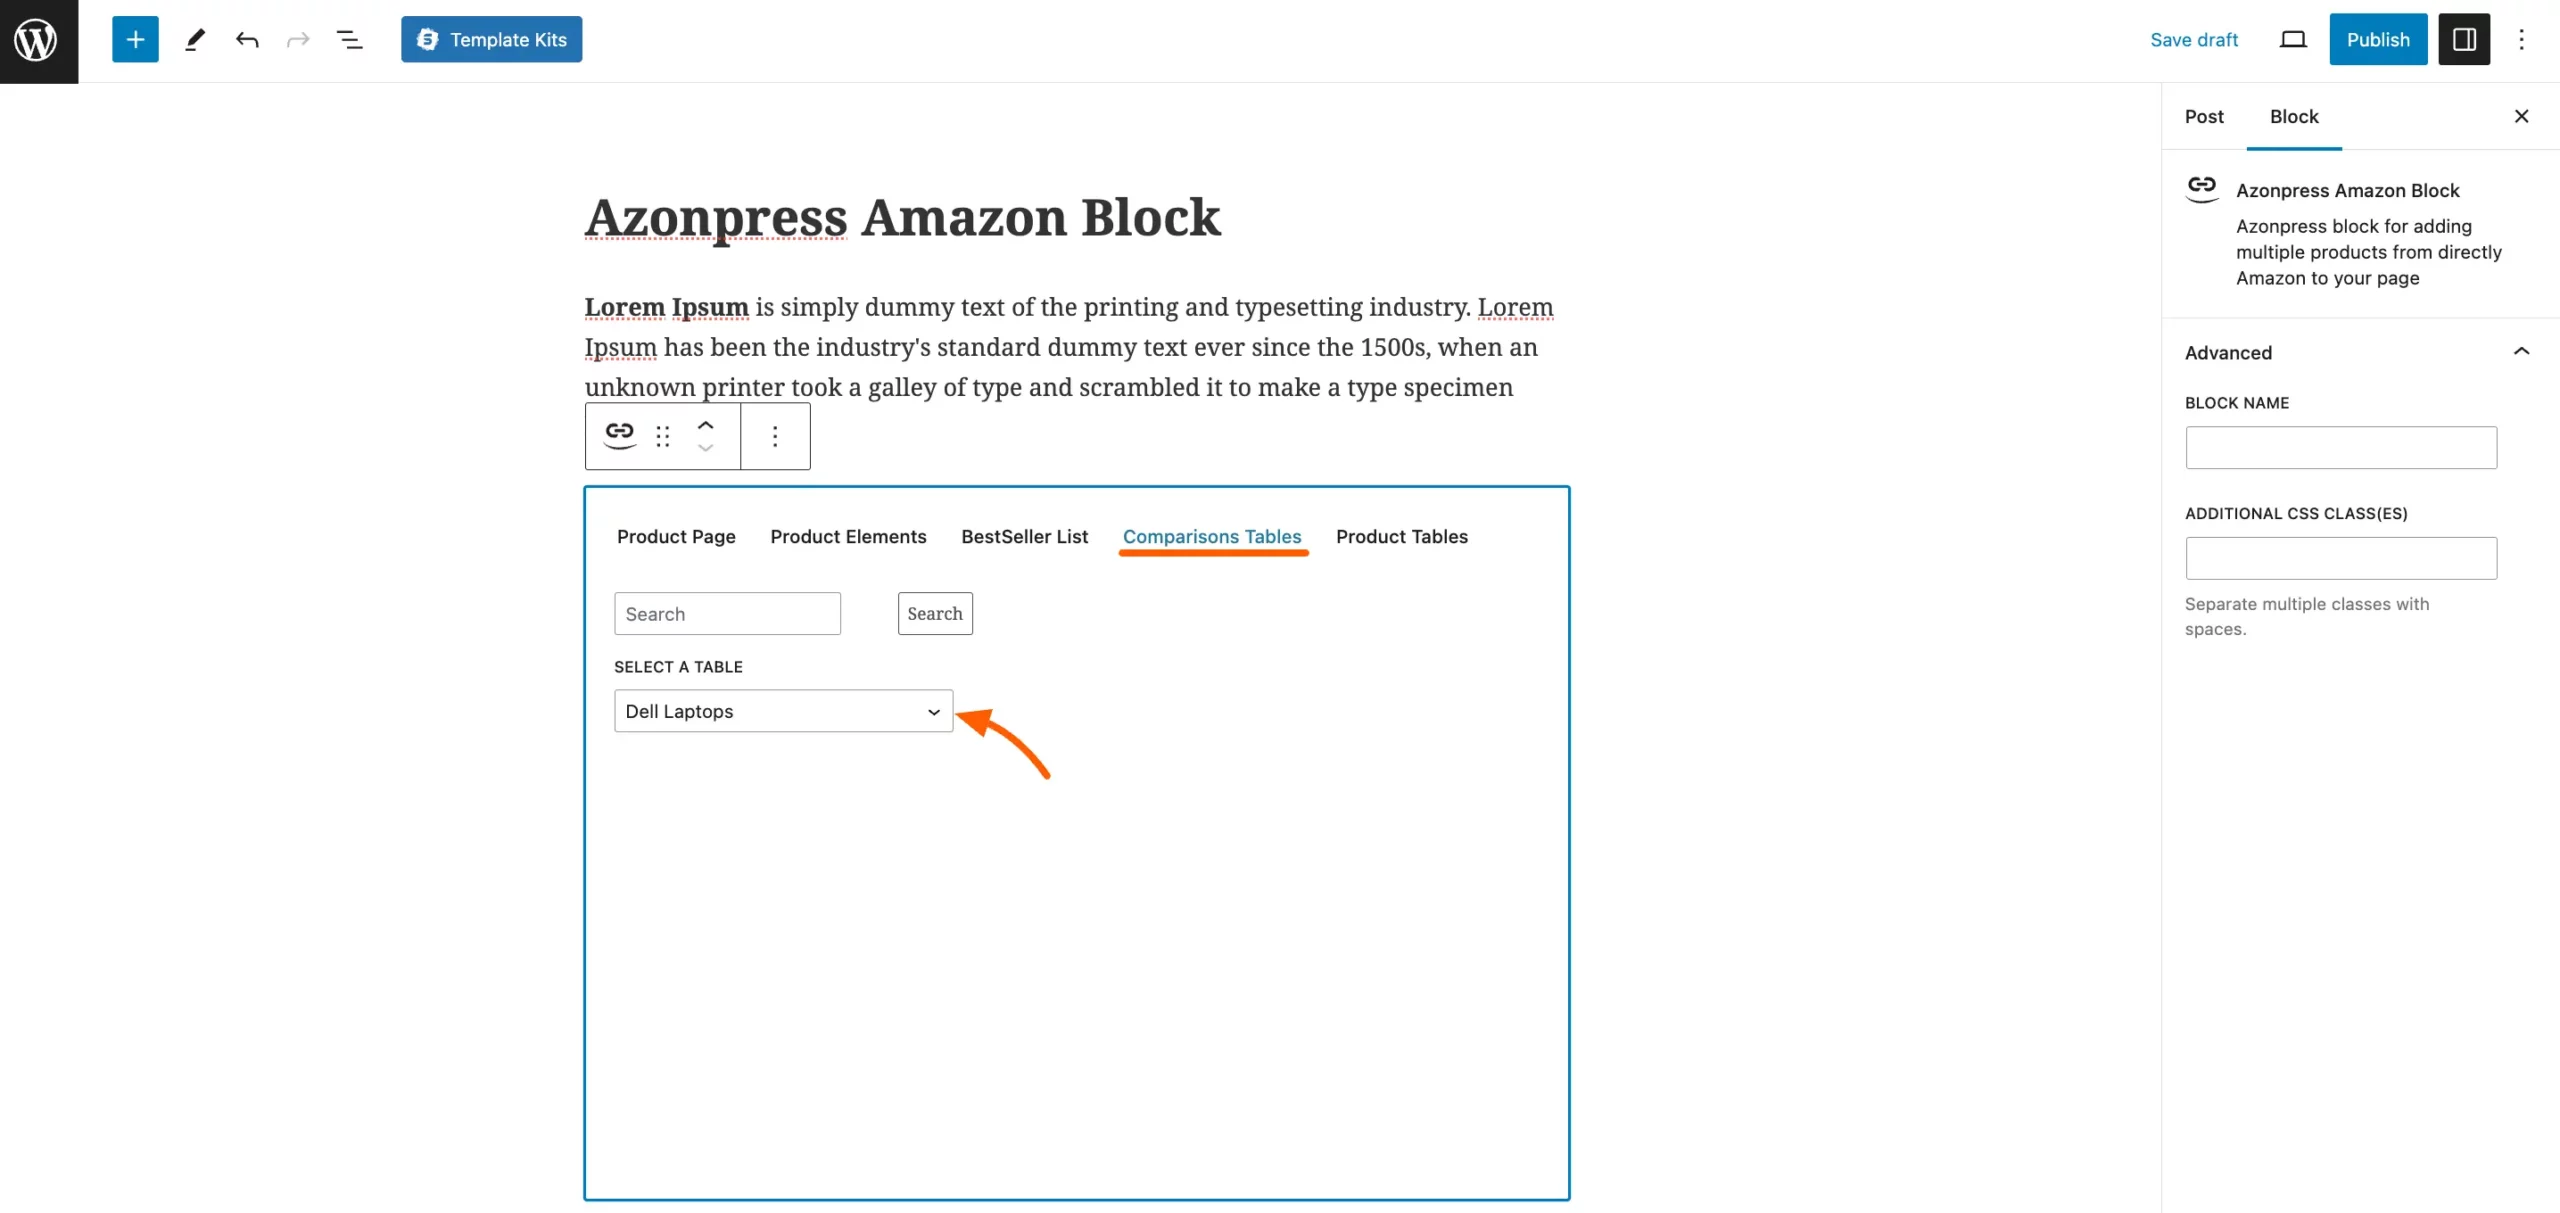Click the Document Overview list icon
Screen dimensions: 2560x1213
[x=349, y=39]
